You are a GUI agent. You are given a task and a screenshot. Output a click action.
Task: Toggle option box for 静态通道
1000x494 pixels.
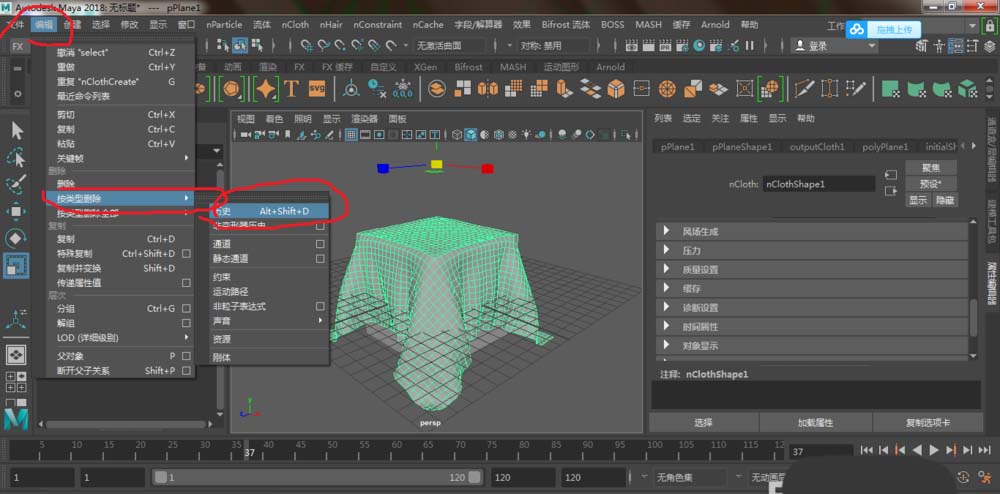(320, 259)
